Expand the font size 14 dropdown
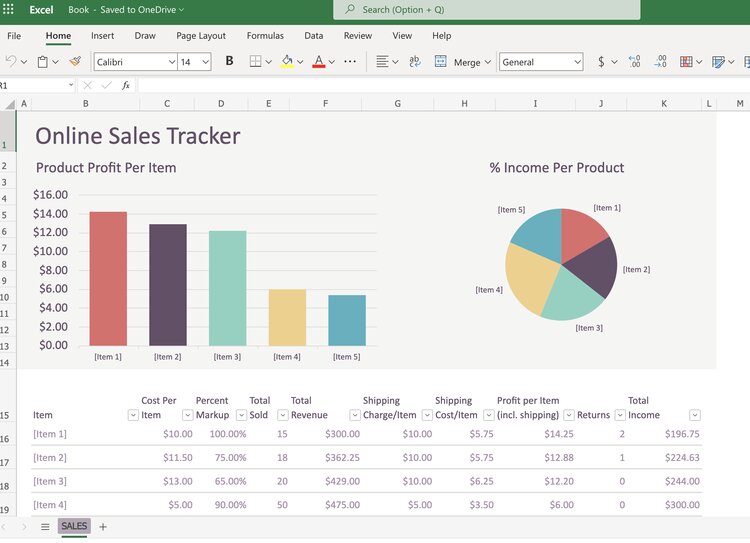The image size is (750, 543). pyautogui.click(x=205, y=62)
